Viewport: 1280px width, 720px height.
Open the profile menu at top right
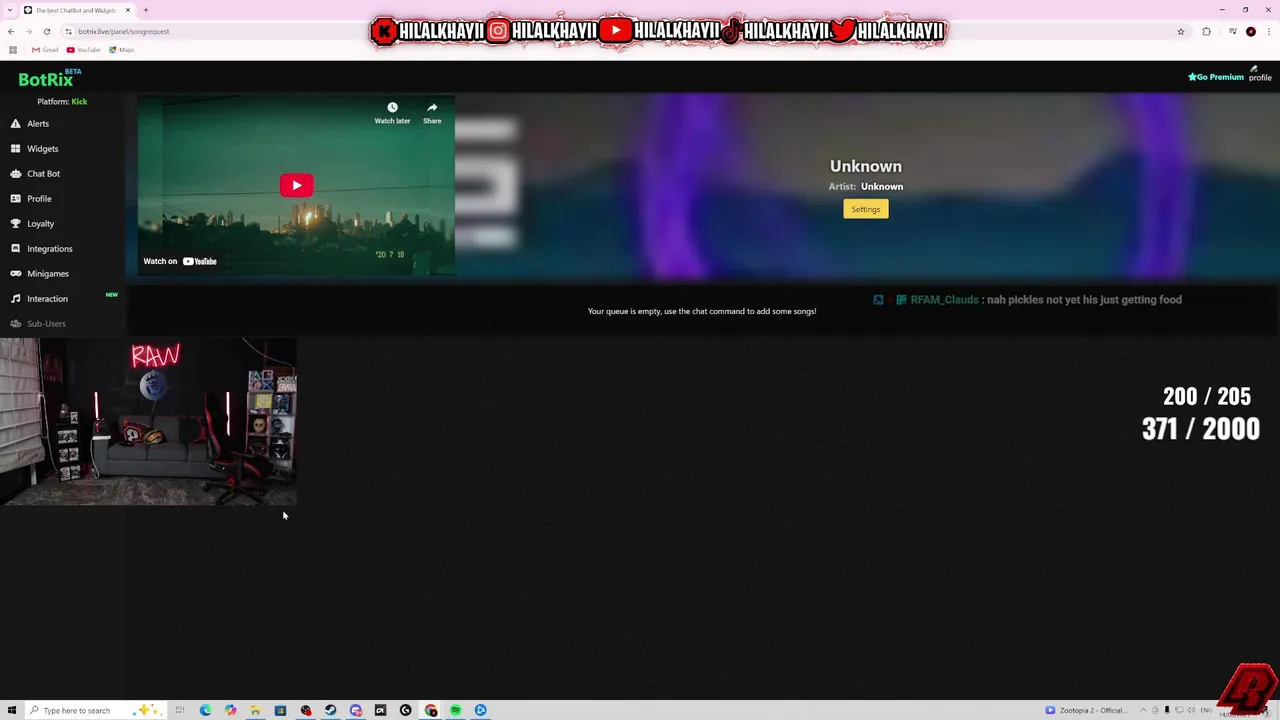[x=1259, y=74]
